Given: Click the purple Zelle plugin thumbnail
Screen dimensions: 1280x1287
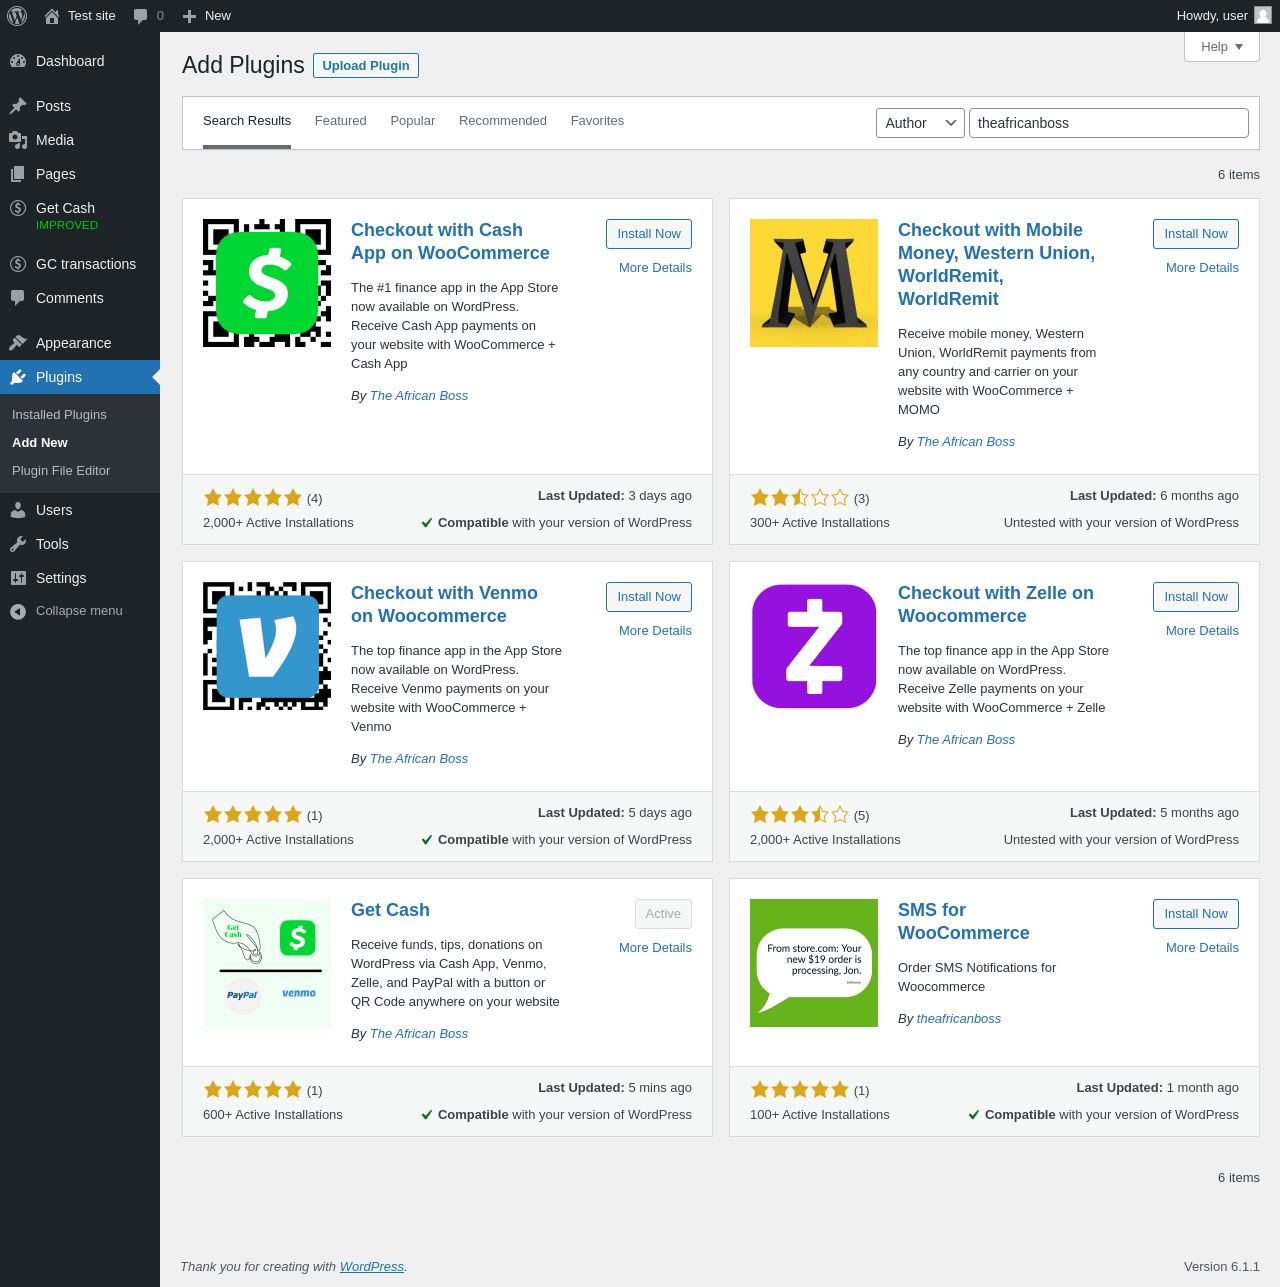Looking at the screenshot, I should click(814, 646).
